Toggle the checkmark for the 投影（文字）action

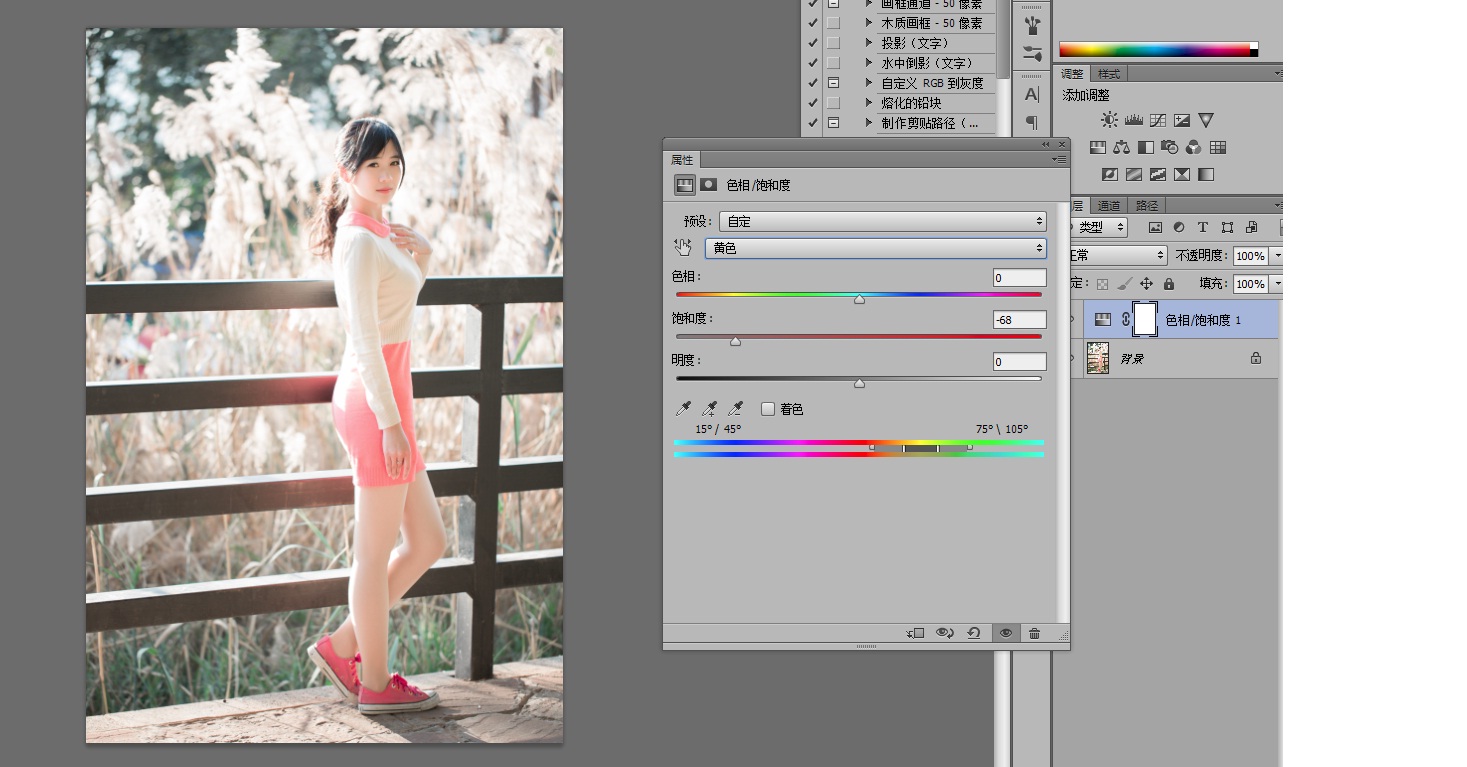tap(812, 43)
